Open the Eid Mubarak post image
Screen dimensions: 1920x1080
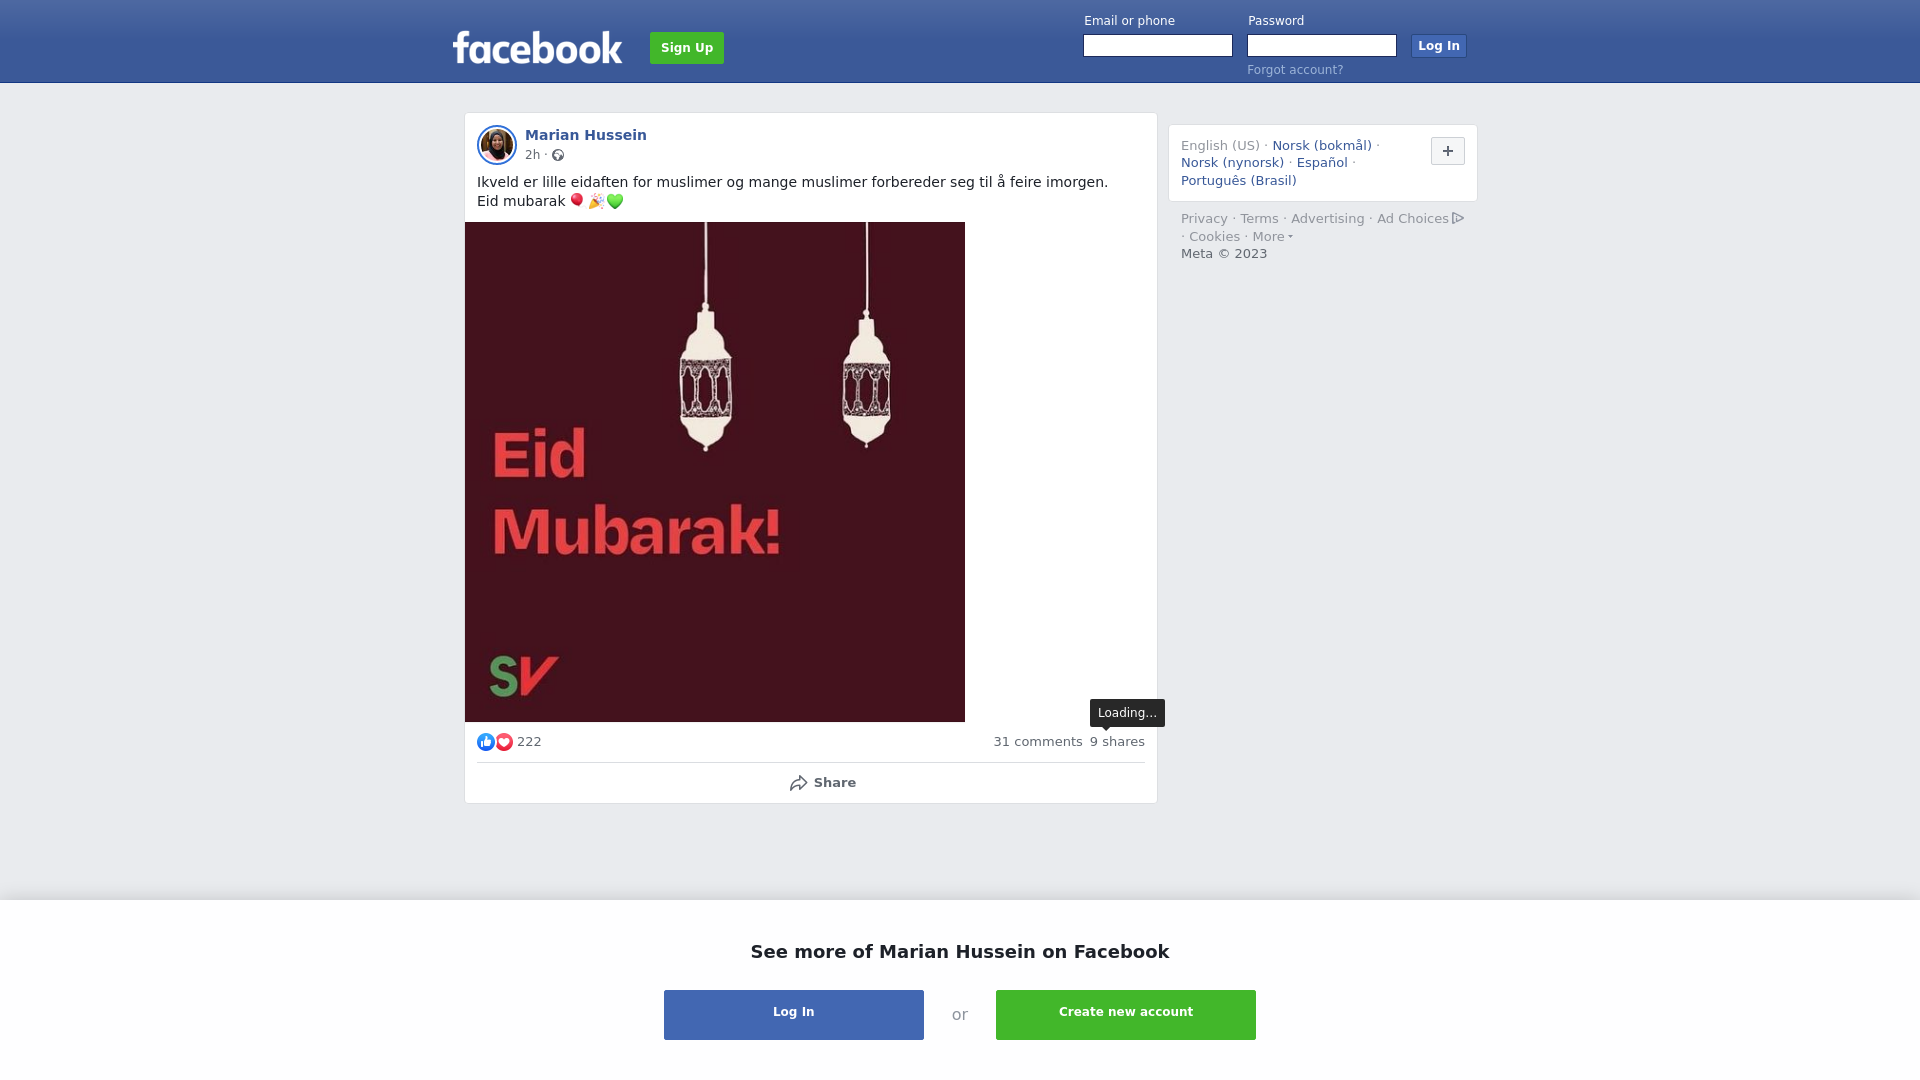pyautogui.click(x=715, y=472)
